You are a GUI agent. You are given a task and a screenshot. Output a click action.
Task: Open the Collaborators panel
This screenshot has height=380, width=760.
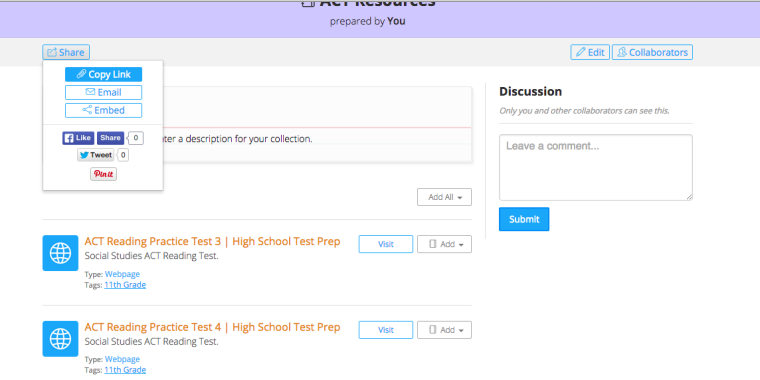point(652,52)
